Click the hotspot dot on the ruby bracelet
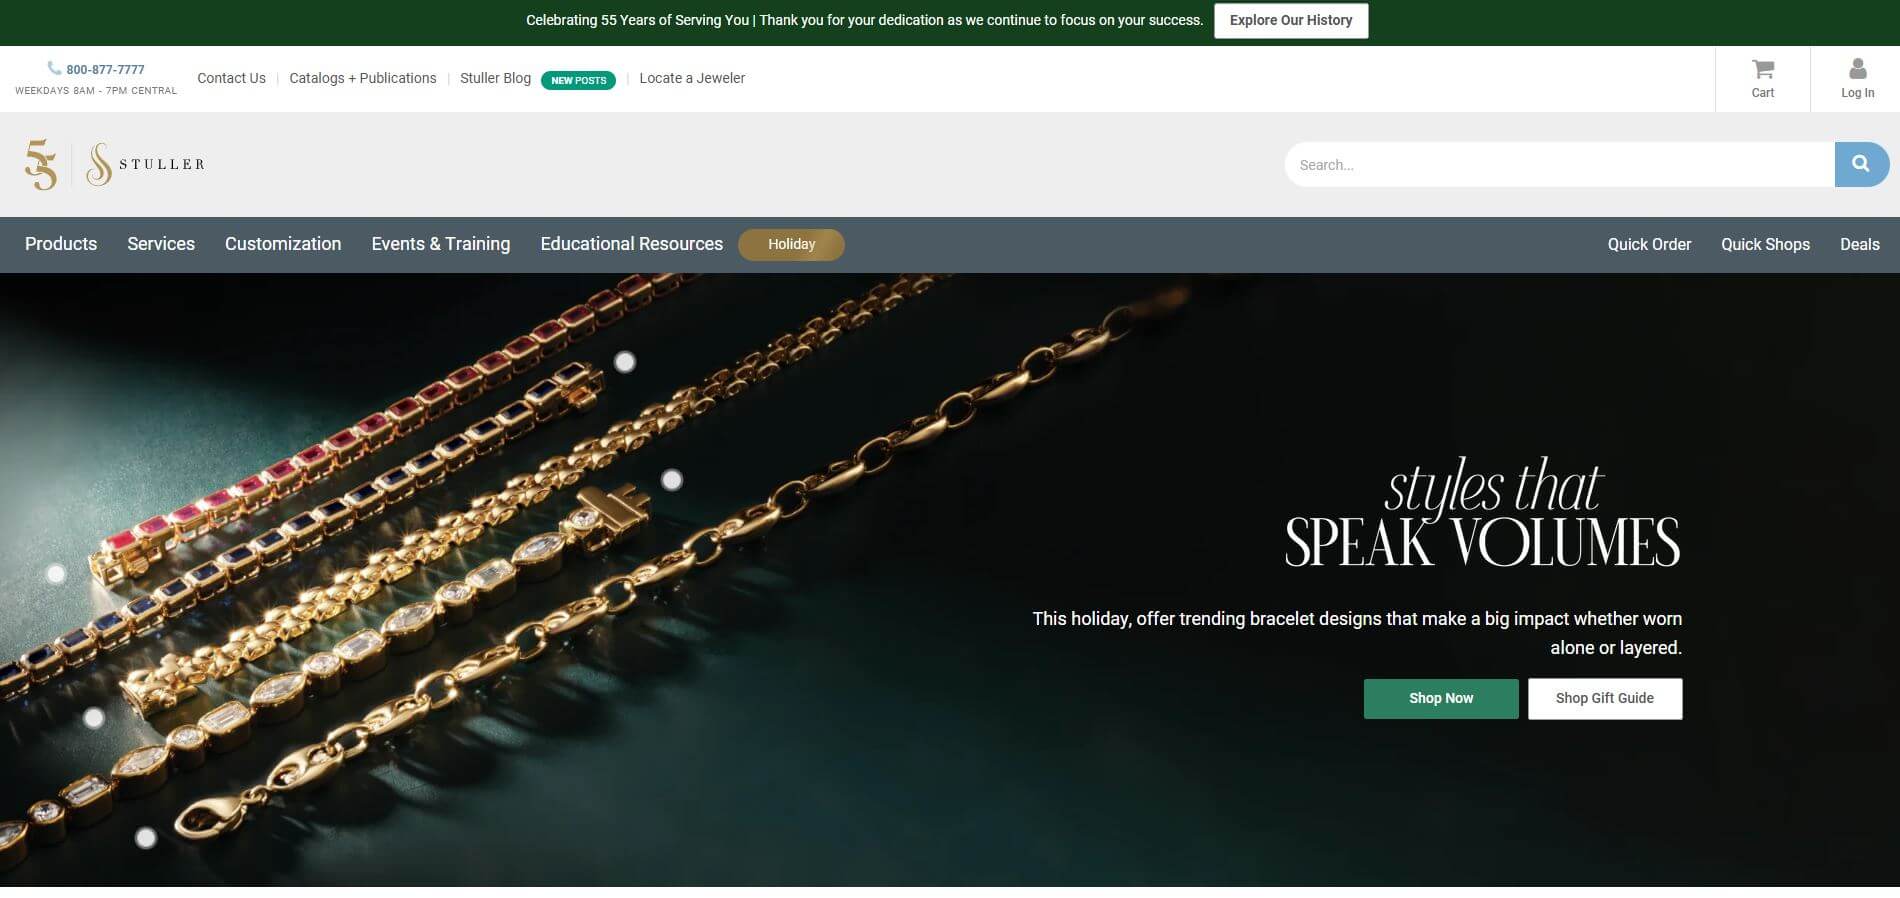 click(x=56, y=574)
